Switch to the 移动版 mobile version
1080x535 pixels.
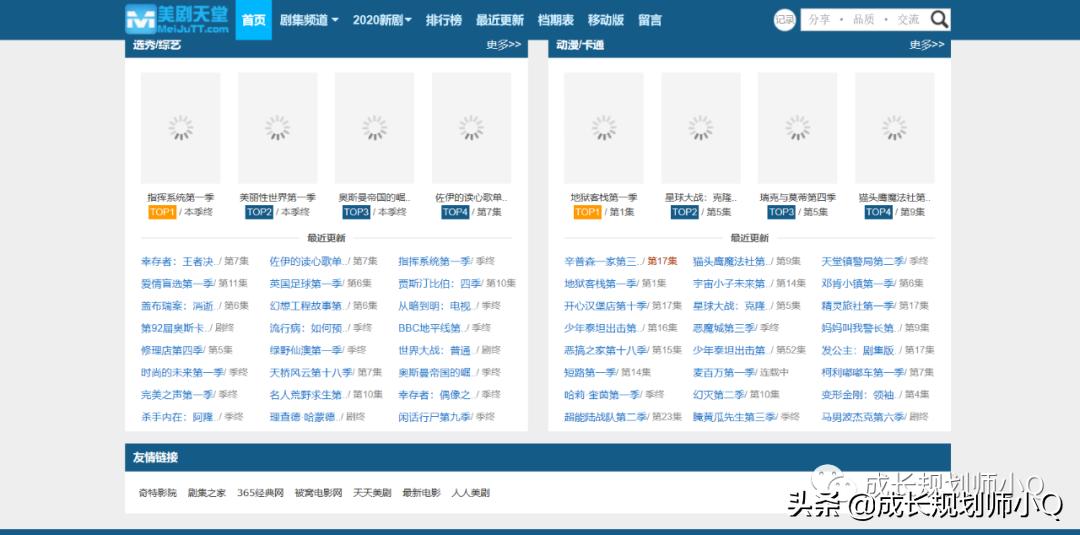tap(605, 20)
